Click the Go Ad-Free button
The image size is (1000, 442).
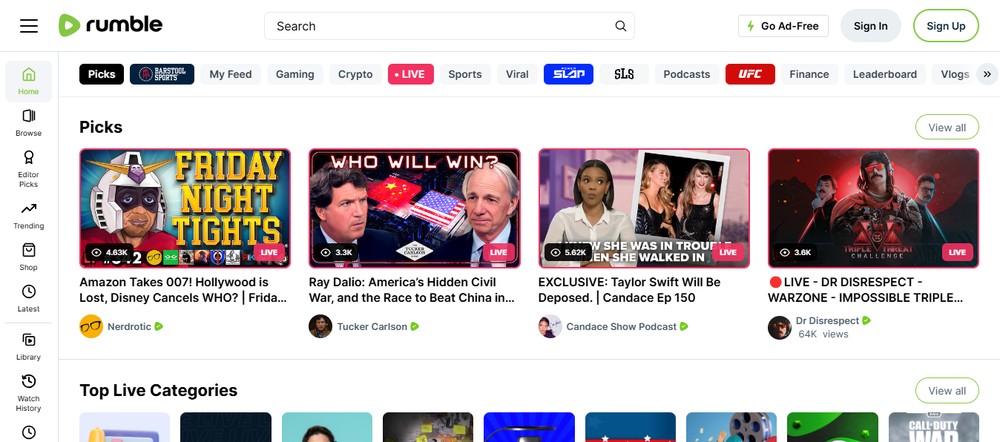click(x=783, y=26)
